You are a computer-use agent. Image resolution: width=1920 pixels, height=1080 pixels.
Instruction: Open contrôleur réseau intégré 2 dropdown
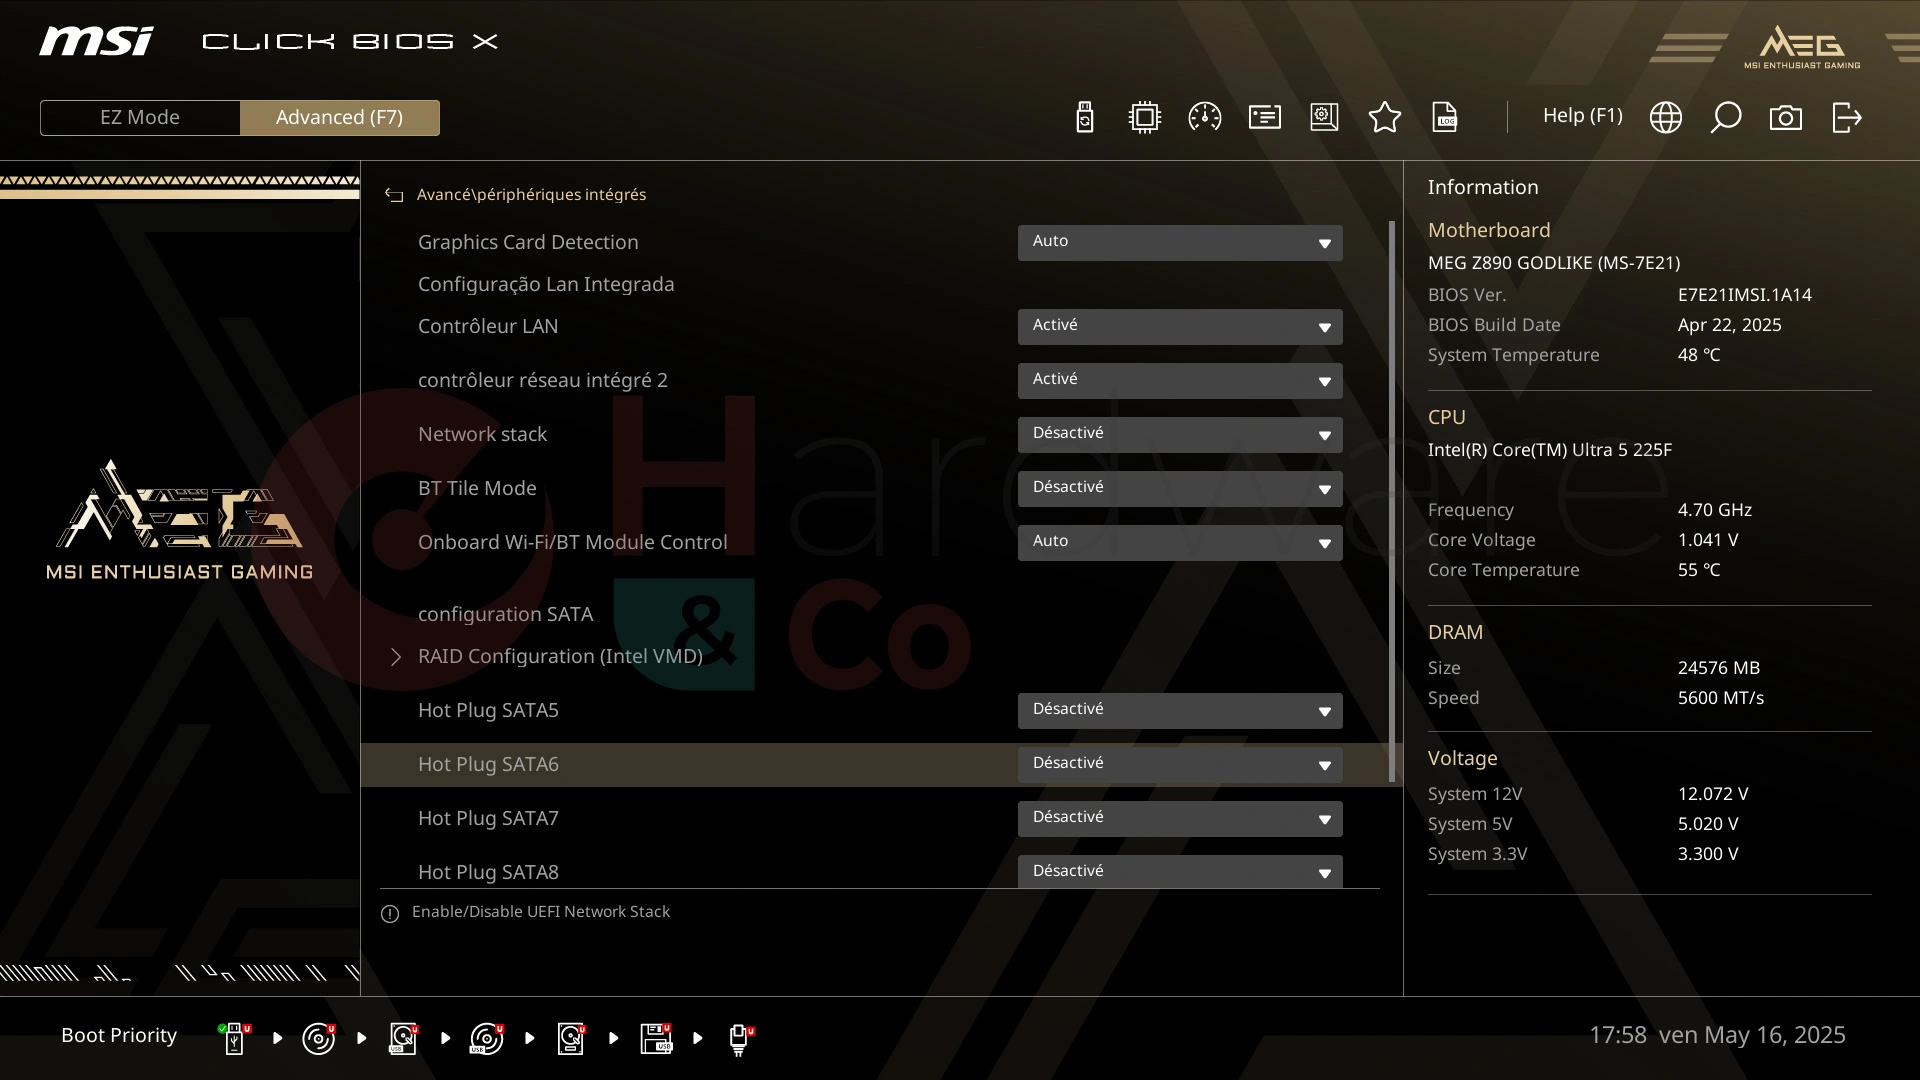[x=1180, y=380]
